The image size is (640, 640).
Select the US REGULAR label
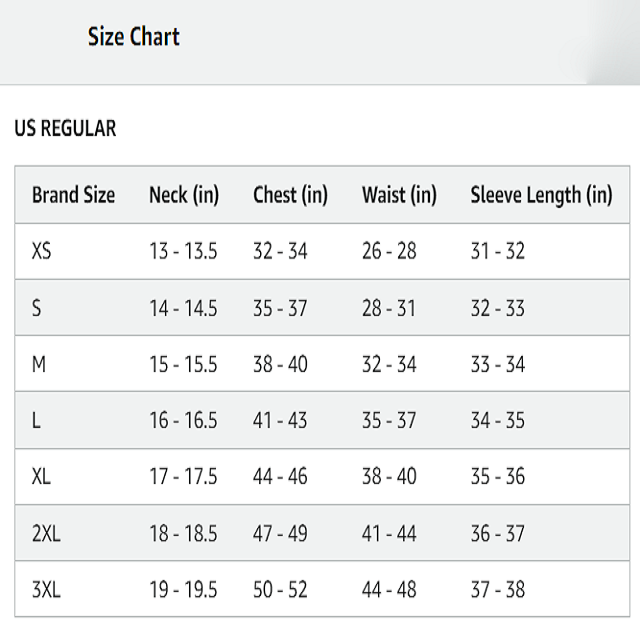click(x=65, y=129)
